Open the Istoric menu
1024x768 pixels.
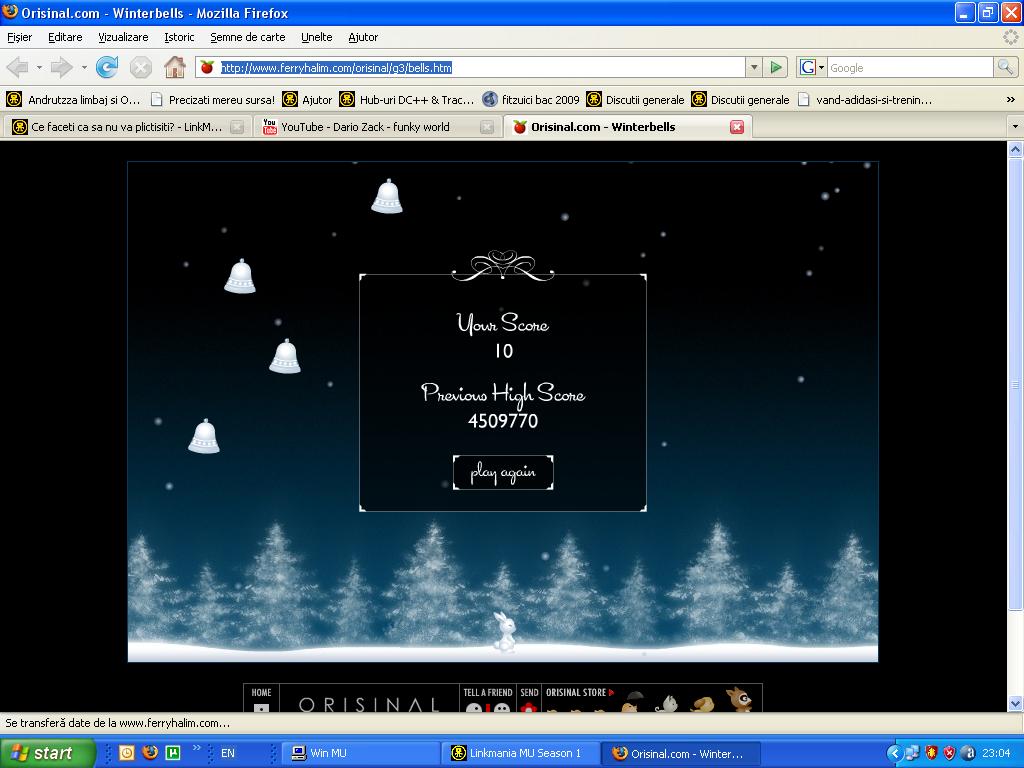(x=179, y=37)
